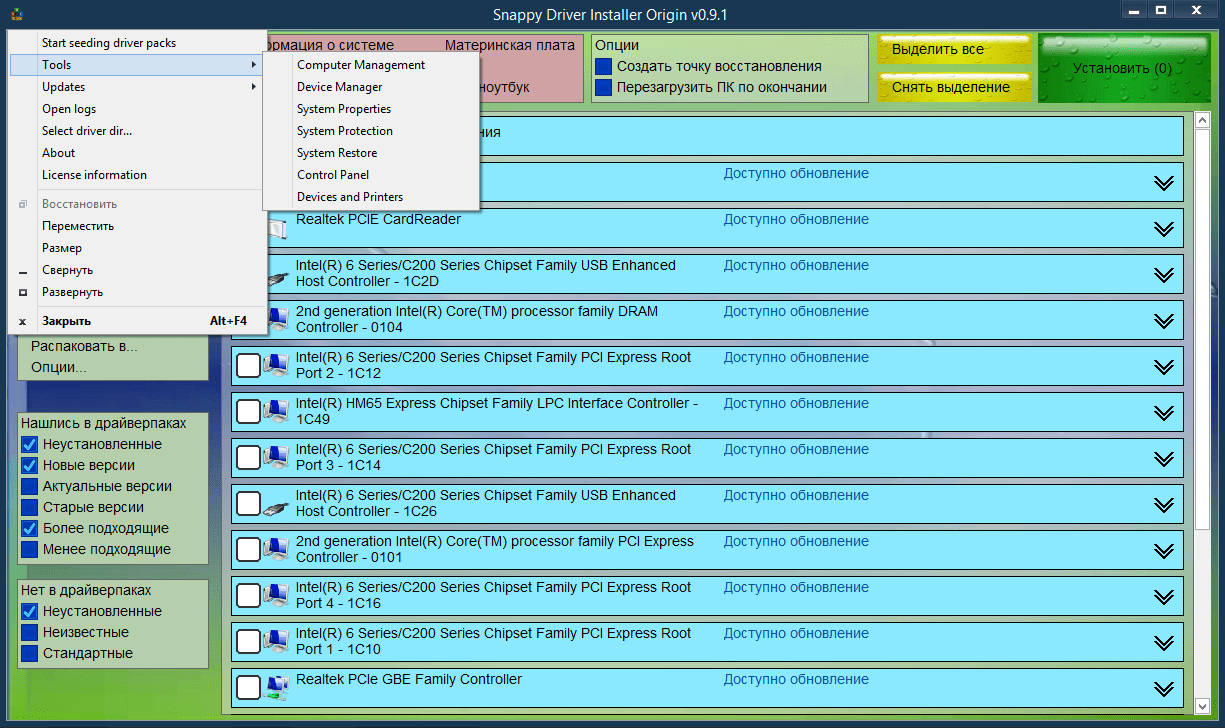Click the computer icon for Root Port 4 - 1C16

(x=277, y=595)
